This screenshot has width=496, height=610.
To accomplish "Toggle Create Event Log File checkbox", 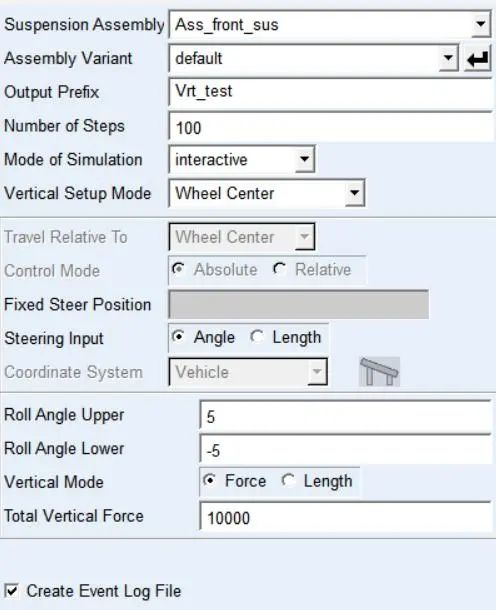I will [12, 591].
